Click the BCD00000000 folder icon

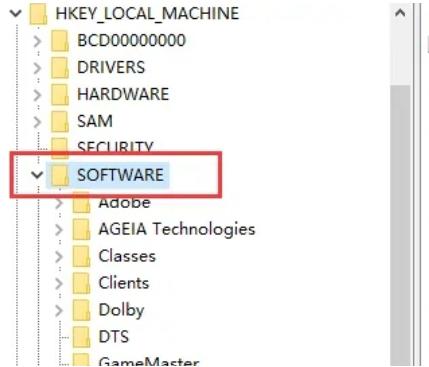(x=60, y=41)
